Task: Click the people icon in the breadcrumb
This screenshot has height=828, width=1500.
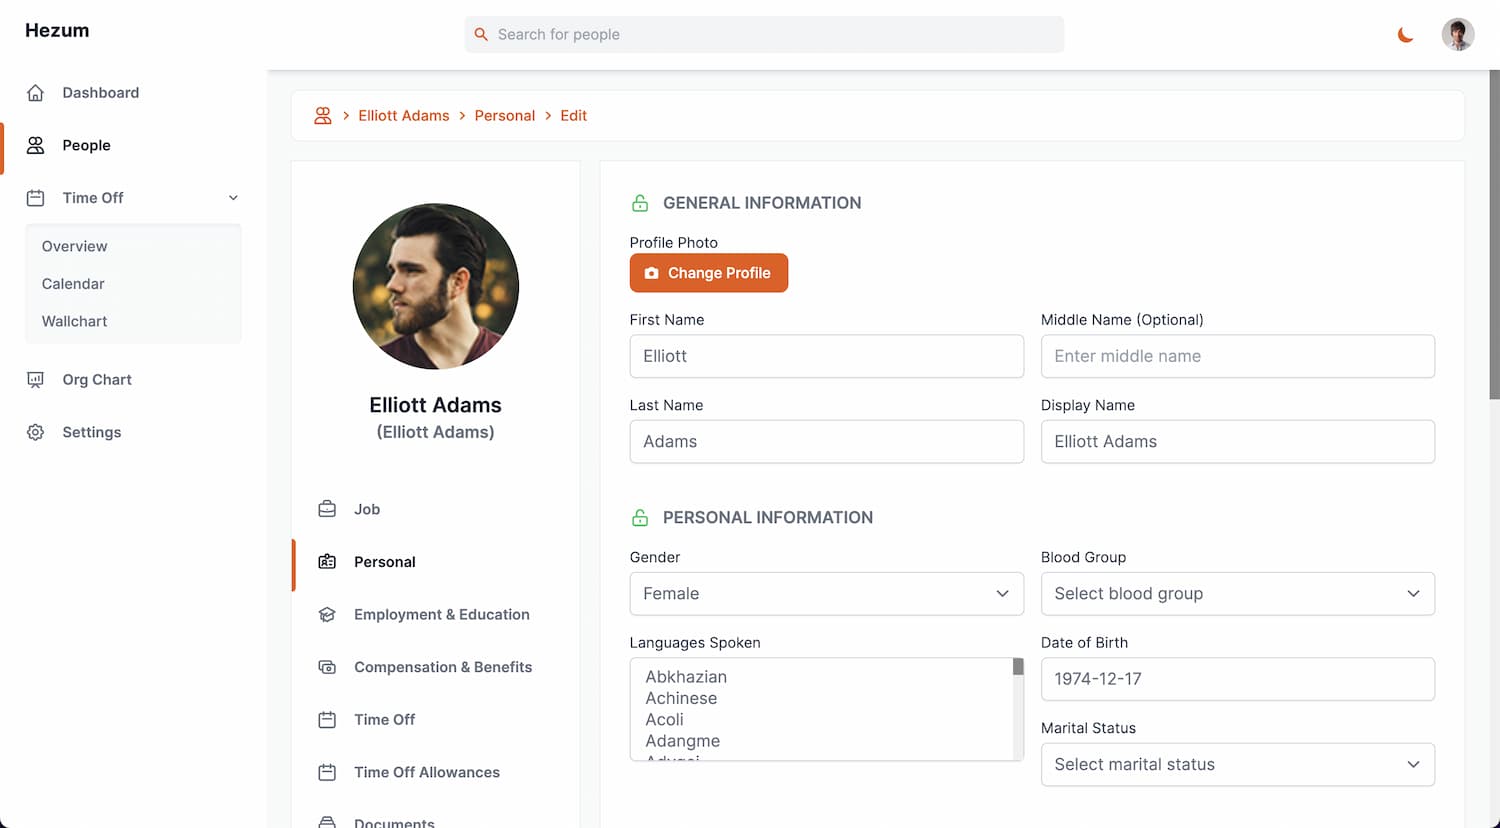Action: [322, 114]
